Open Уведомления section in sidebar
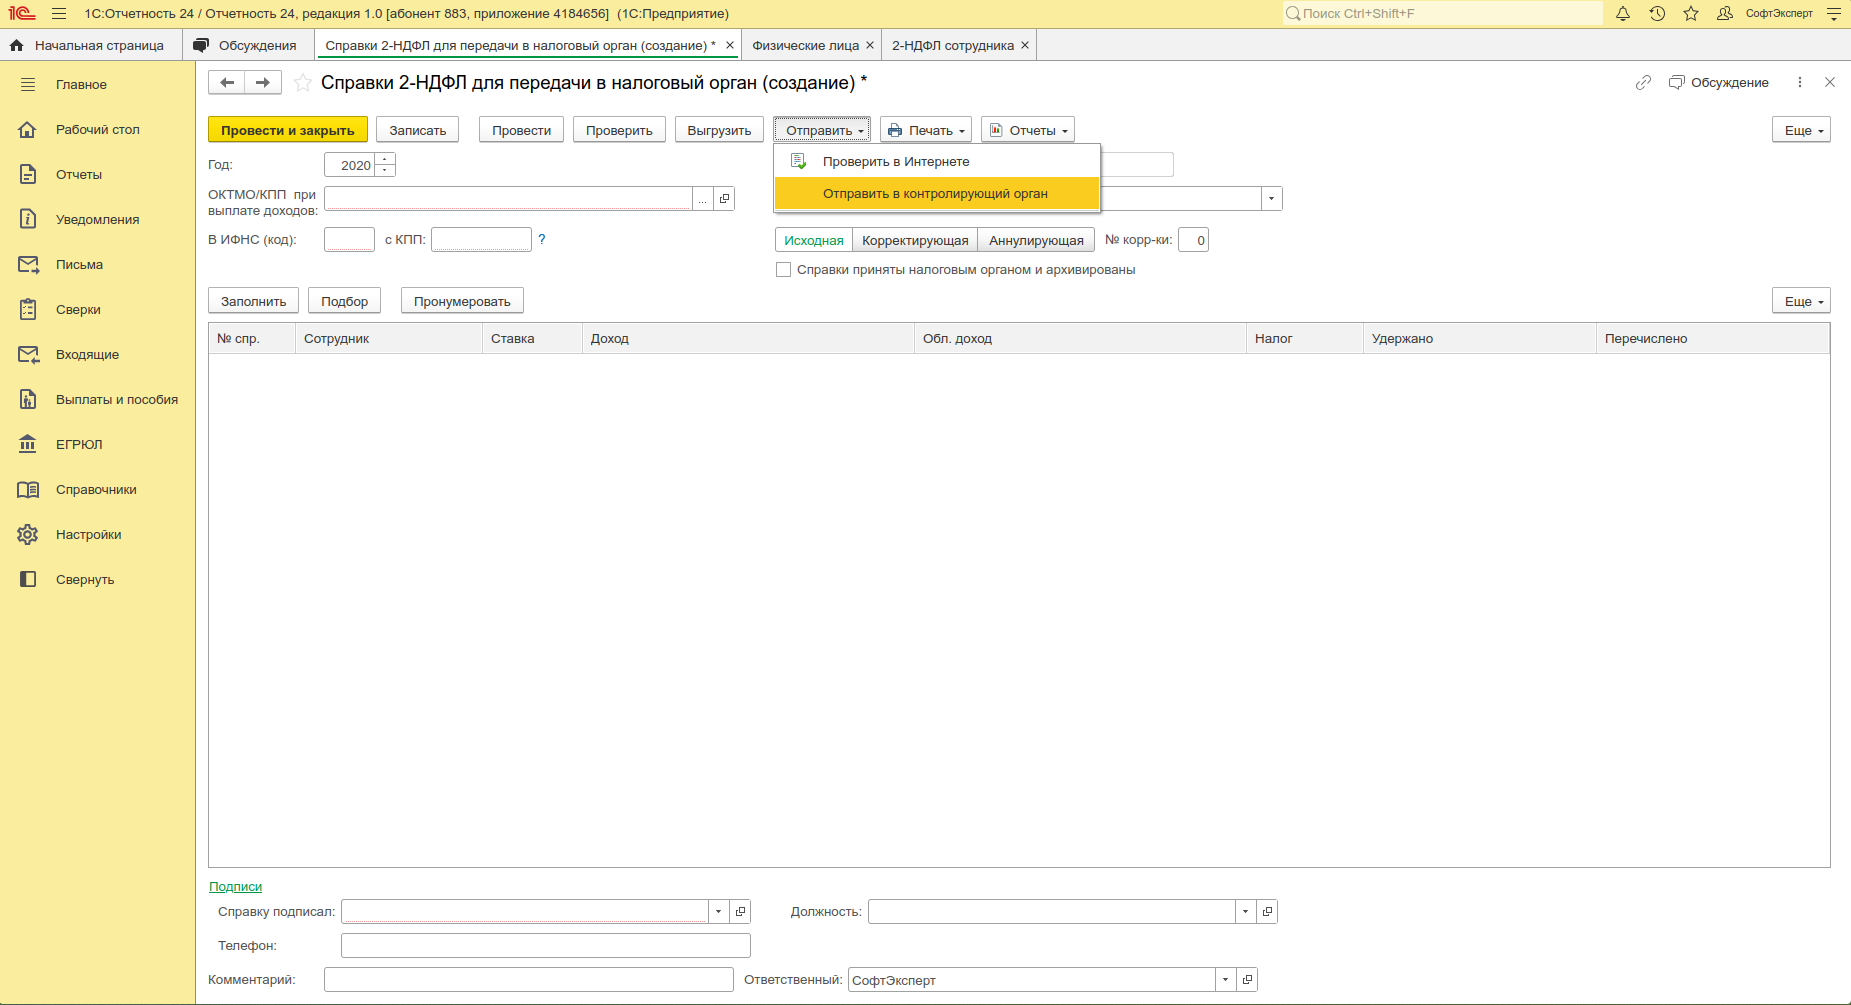 pos(98,220)
